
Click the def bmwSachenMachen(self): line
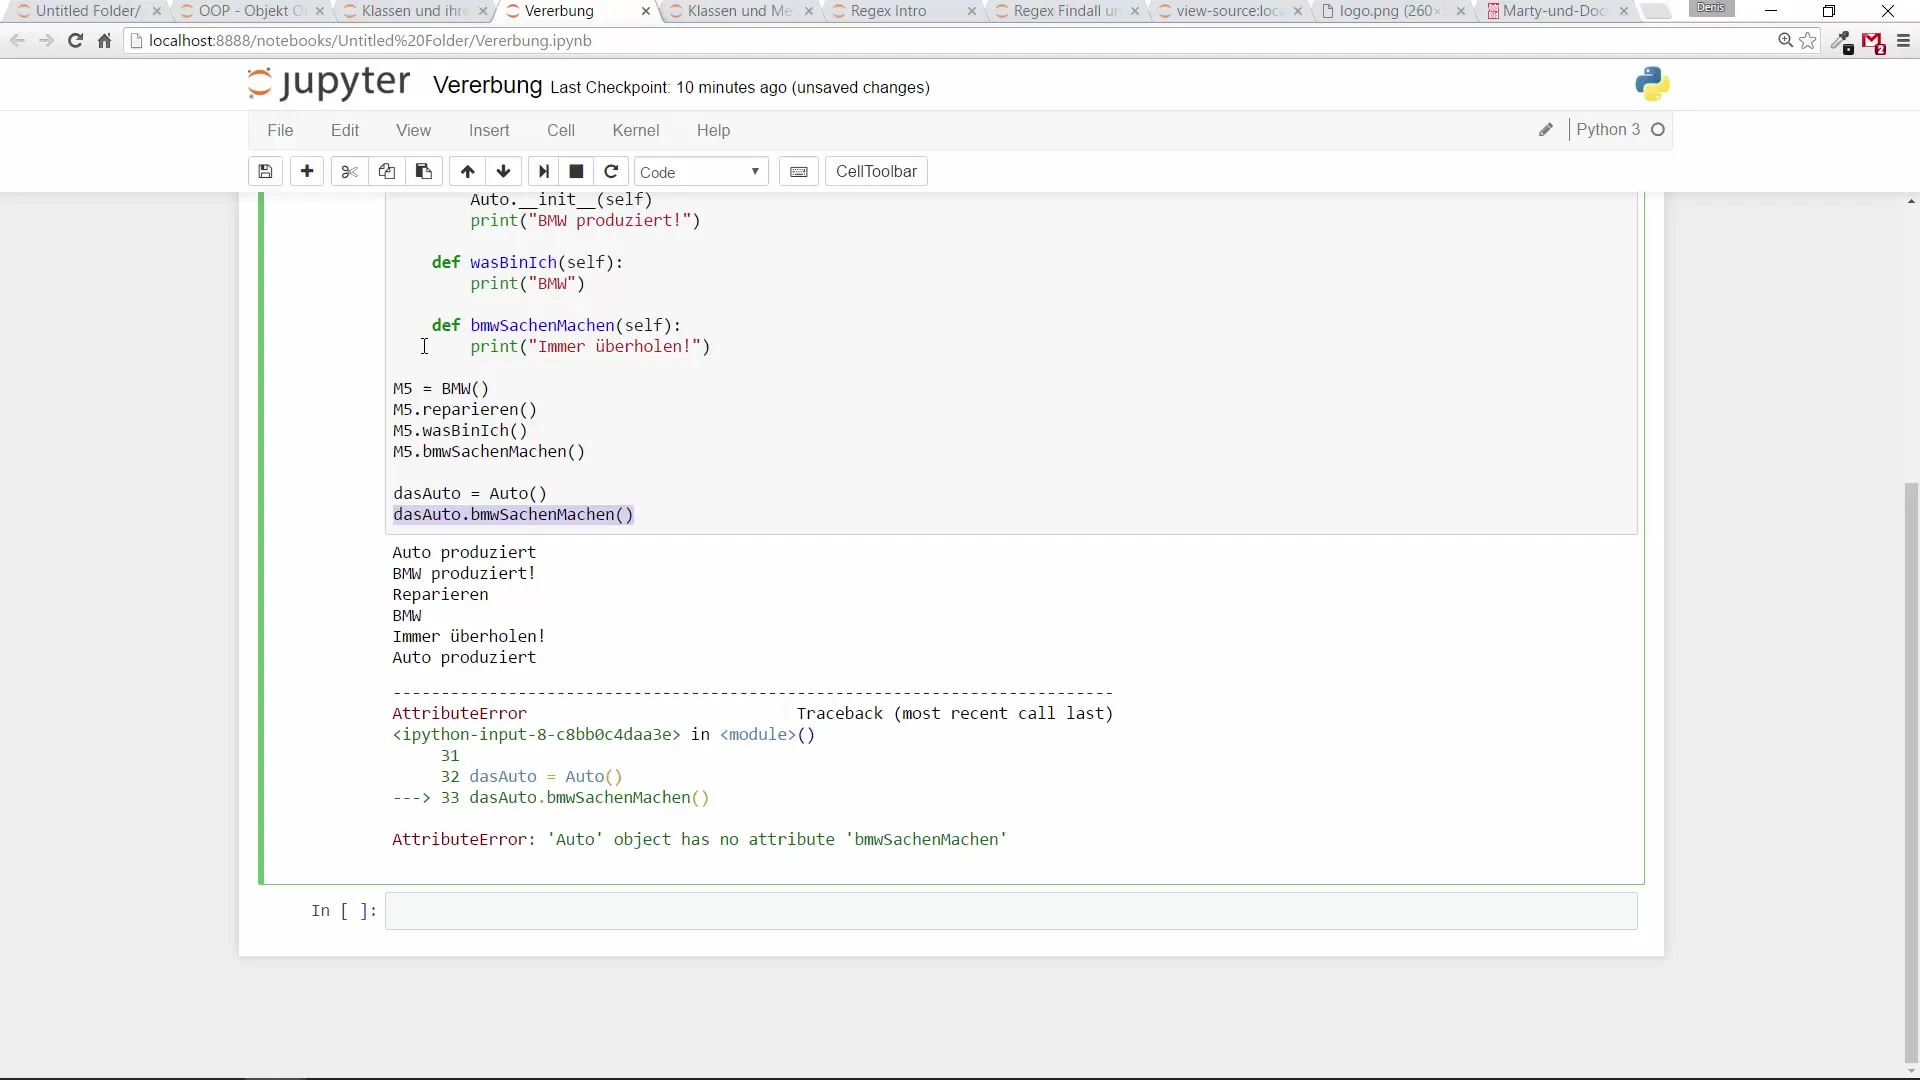click(x=556, y=326)
